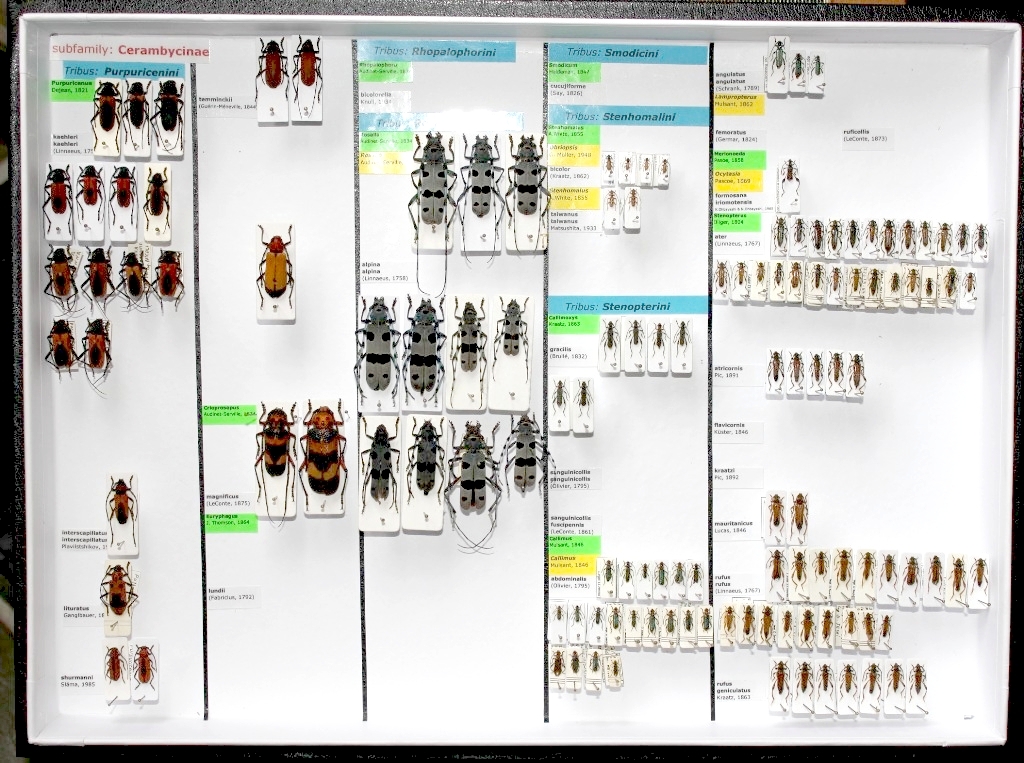Viewport: 1024px width, 763px height.
Task: Select the 'shurmanni Sláma, 1985' species label
Action: [x=79, y=681]
